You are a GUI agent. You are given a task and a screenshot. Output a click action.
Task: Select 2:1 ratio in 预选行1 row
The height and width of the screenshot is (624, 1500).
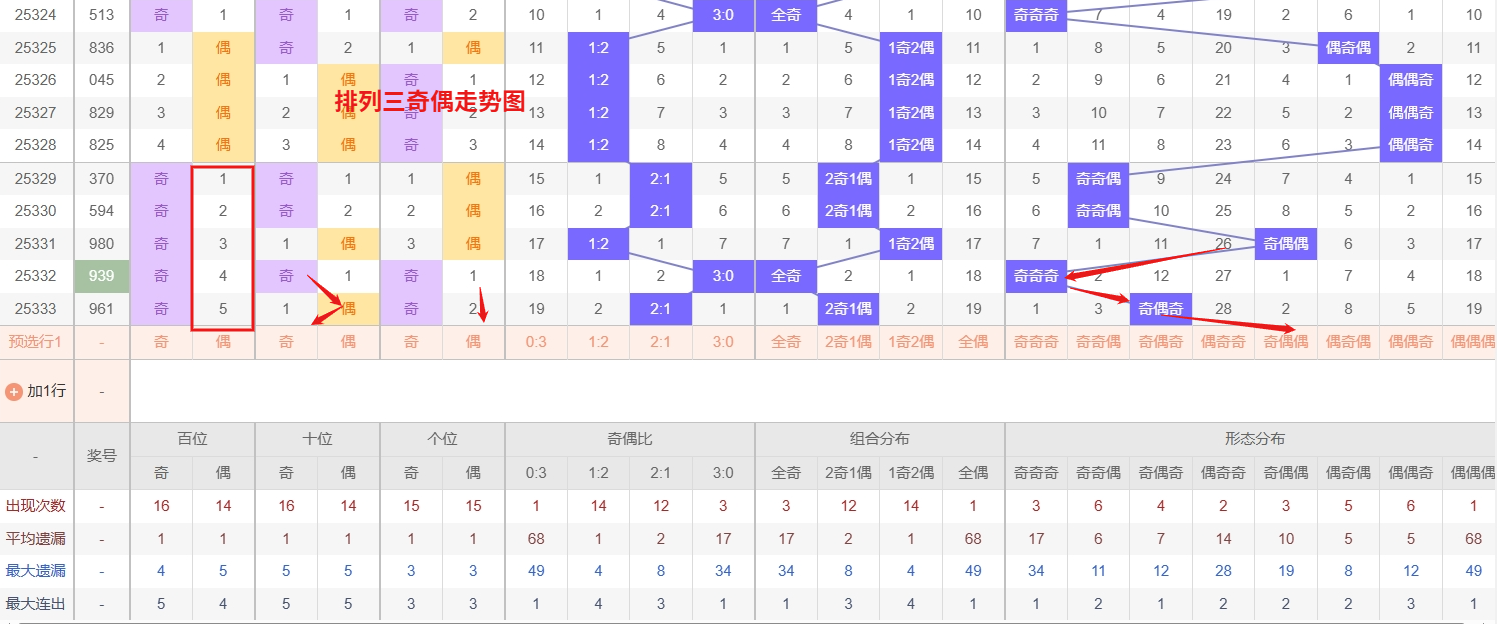click(661, 342)
